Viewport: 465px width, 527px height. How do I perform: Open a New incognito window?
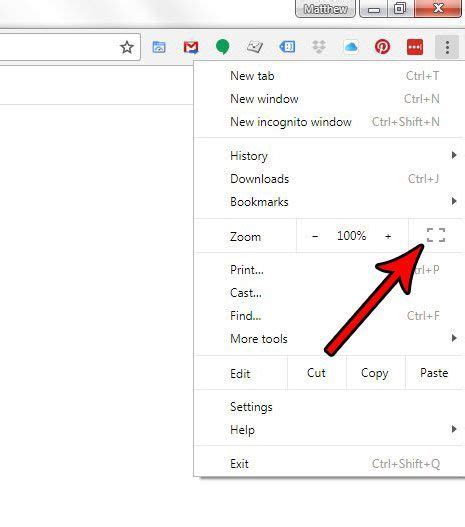[329, 122]
